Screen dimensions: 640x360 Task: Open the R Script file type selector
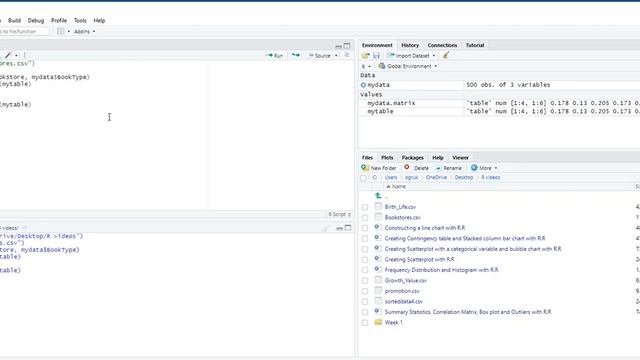coord(340,214)
